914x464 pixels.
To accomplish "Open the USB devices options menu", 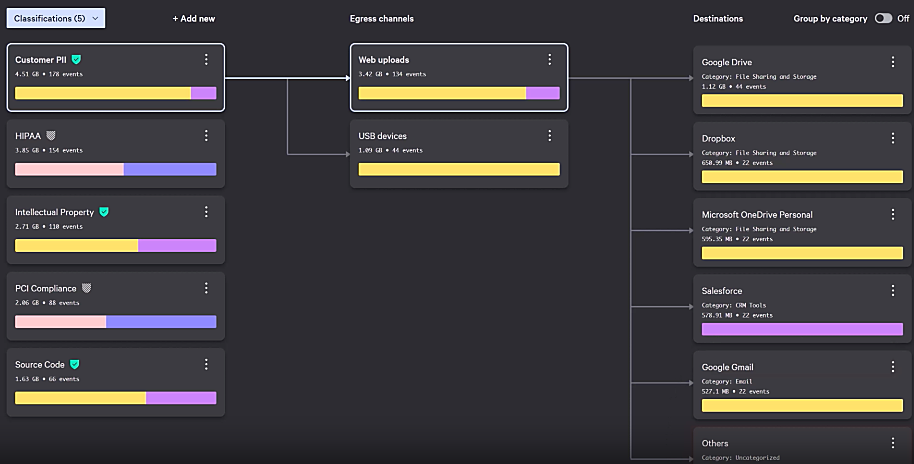I will point(549,136).
